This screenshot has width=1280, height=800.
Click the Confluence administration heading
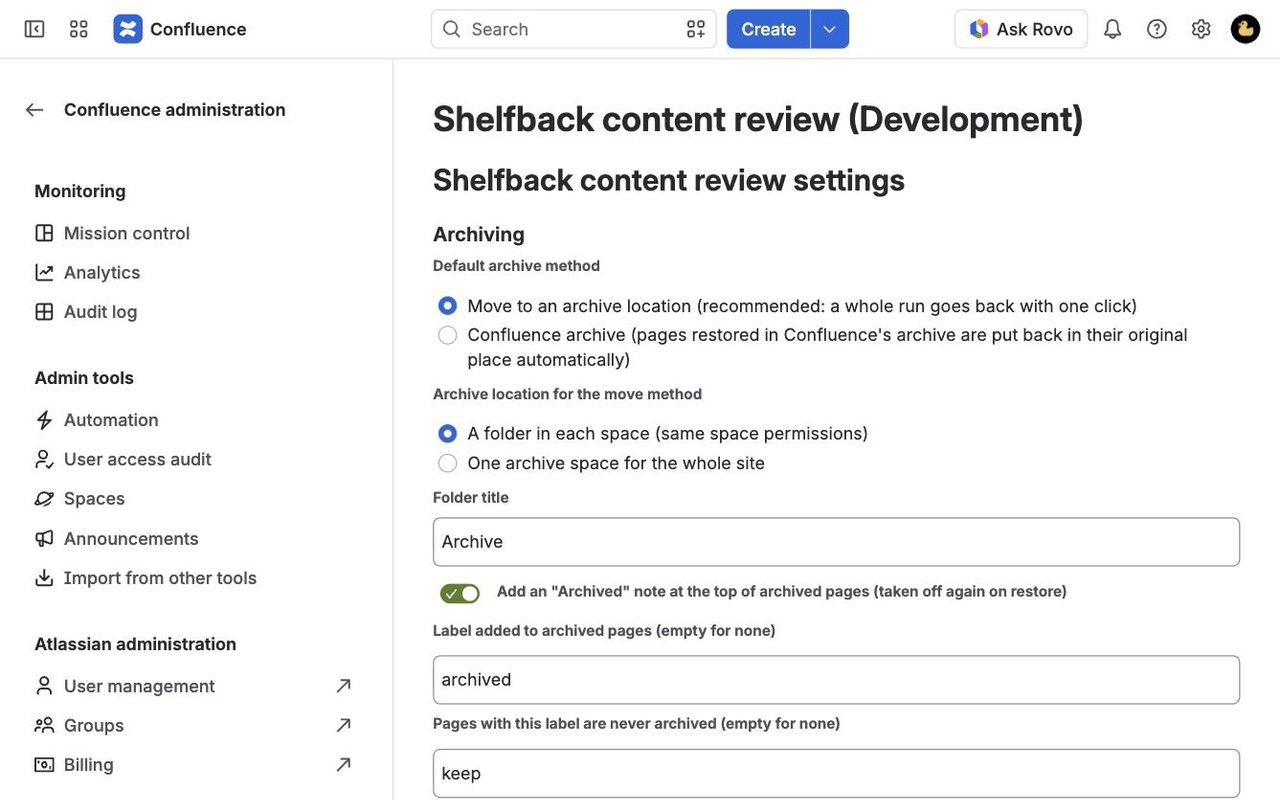(x=175, y=110)
